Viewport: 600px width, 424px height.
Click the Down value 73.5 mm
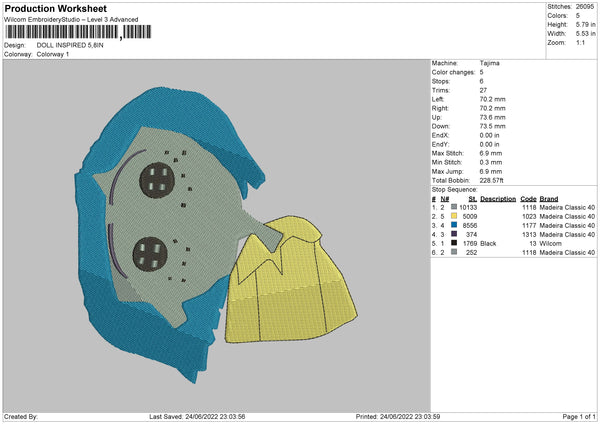point(492,126)
